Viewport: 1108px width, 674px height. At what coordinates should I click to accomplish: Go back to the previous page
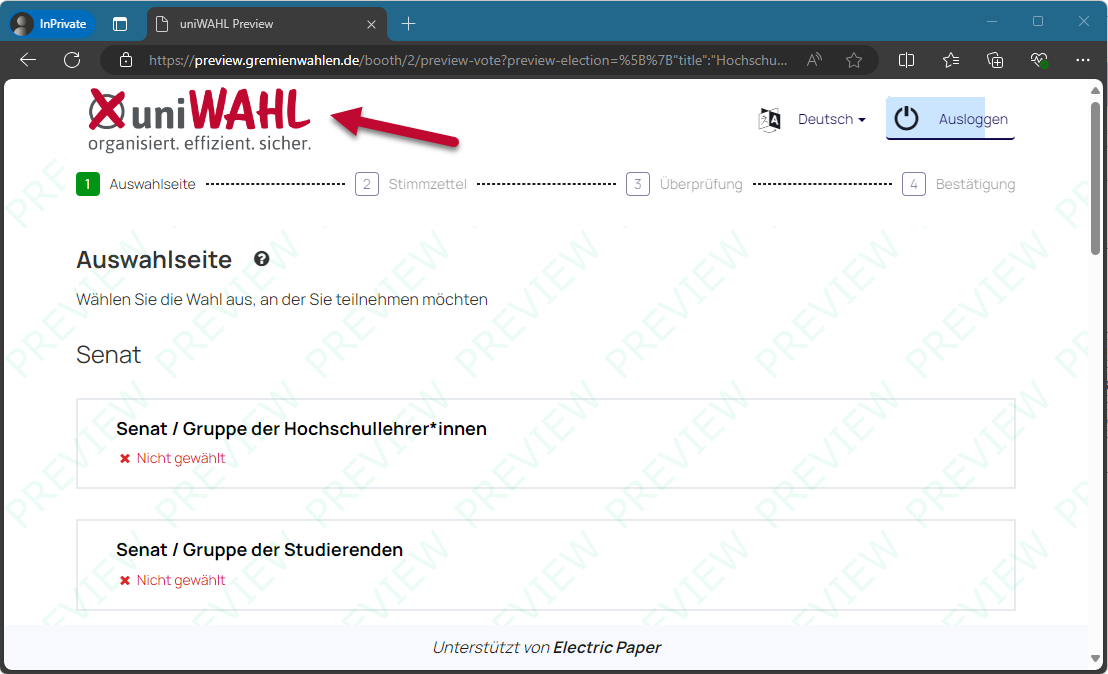[x=28, y=60]
